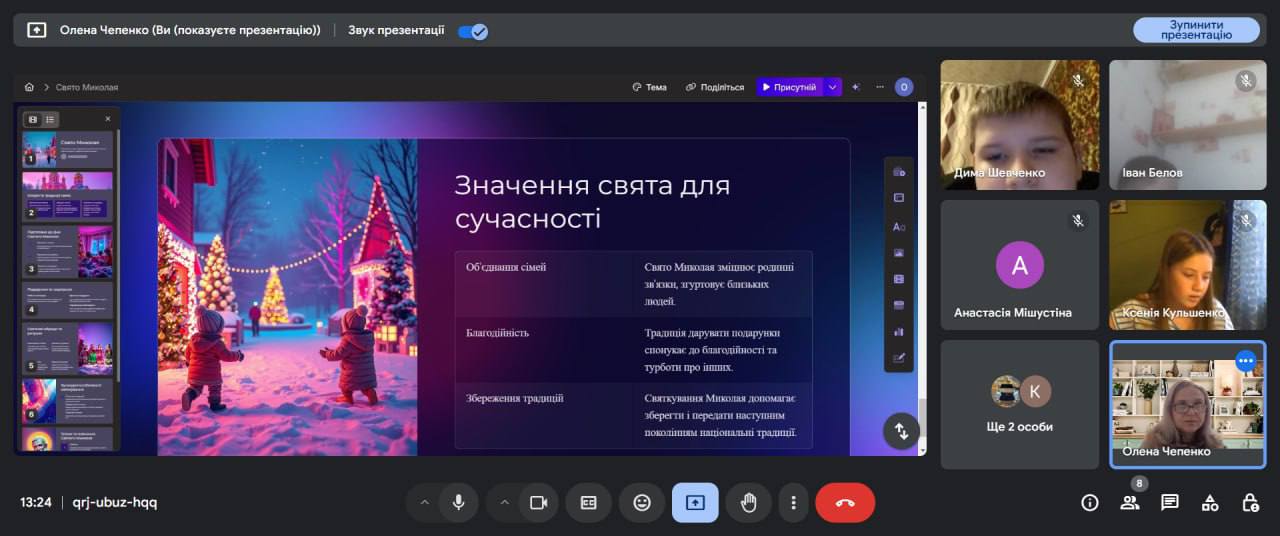
Task: Open the in-call chat panel
Action: click(1169, 503)
